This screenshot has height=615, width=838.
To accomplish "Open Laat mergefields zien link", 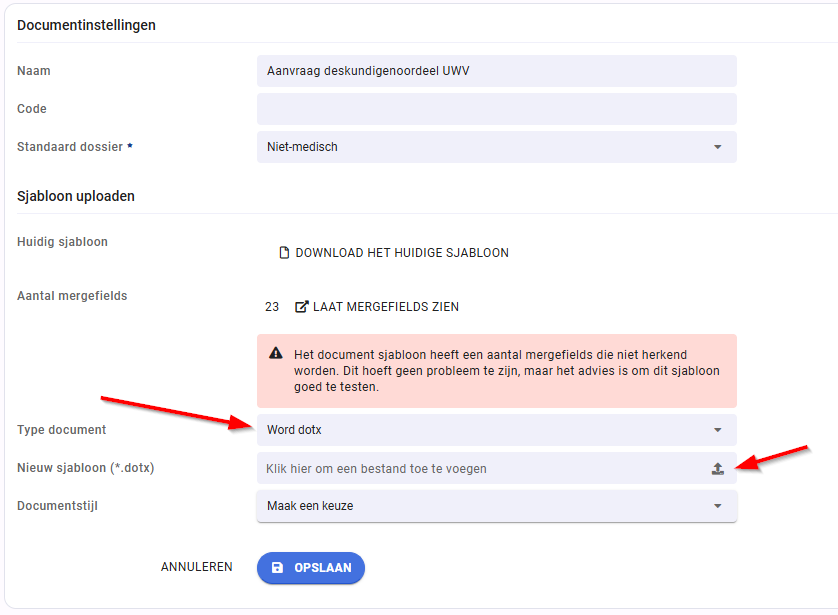I will click(377, 307).
